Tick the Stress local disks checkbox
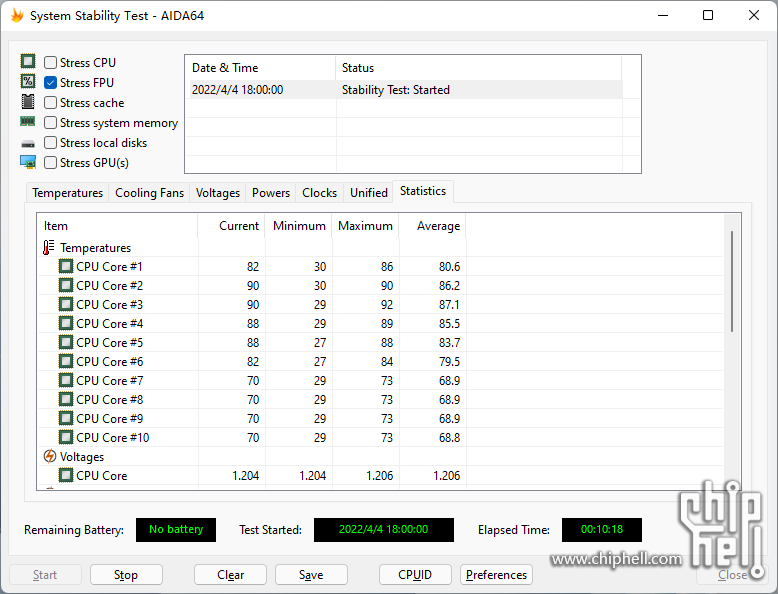 point(50,143)
